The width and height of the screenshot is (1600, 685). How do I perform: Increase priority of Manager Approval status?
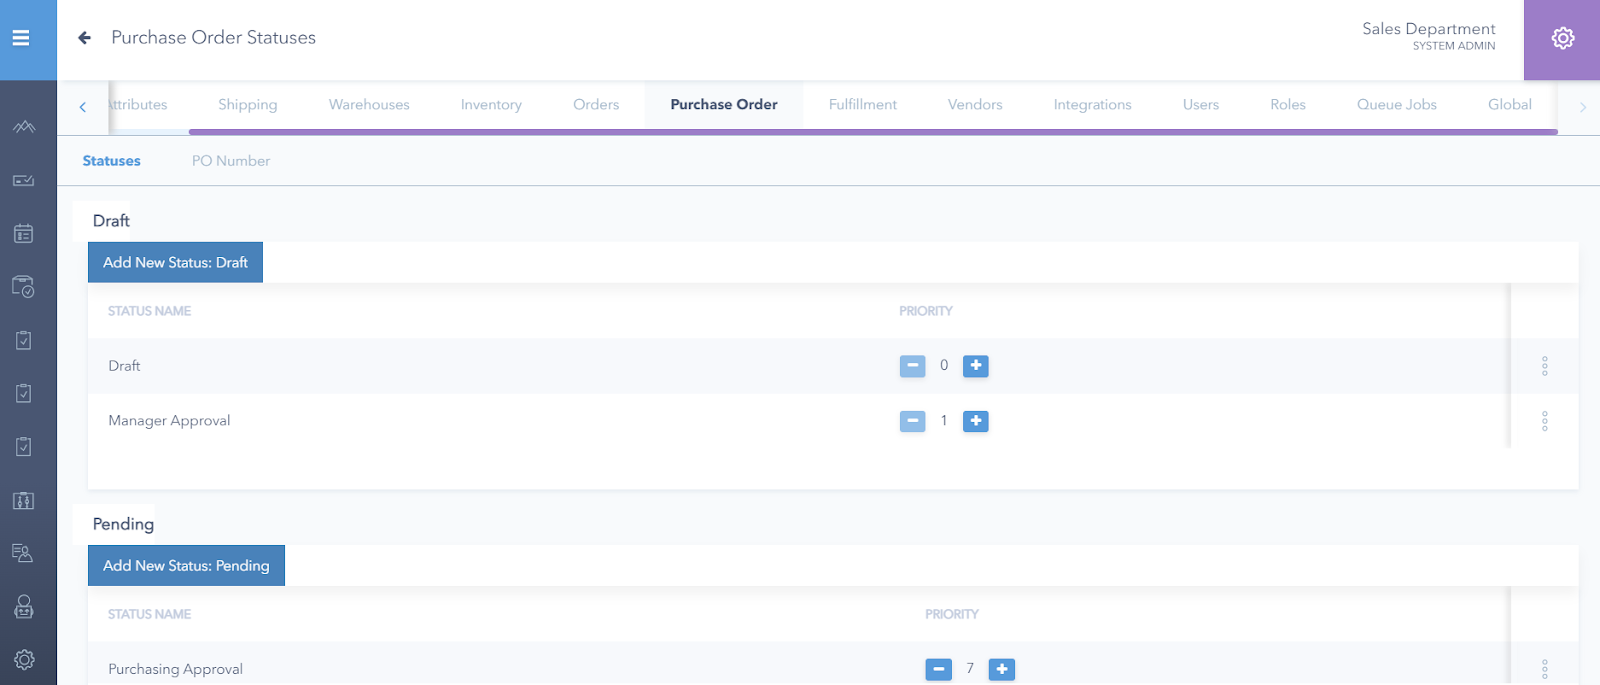[976, 421]
